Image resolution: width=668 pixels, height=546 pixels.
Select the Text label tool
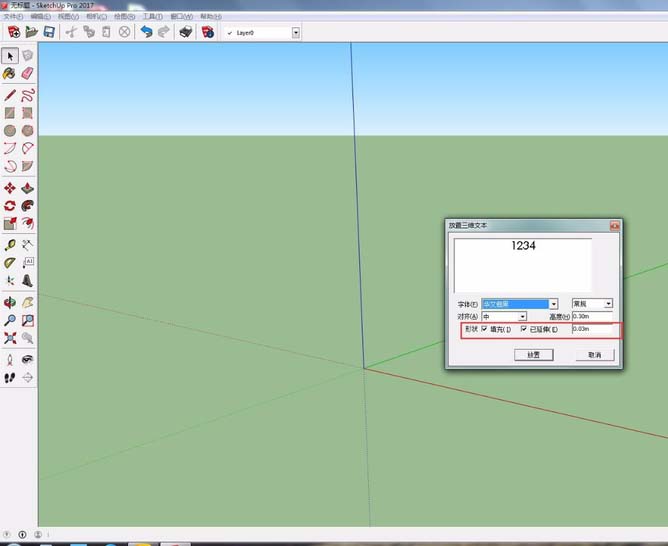(x=27, y=263)
